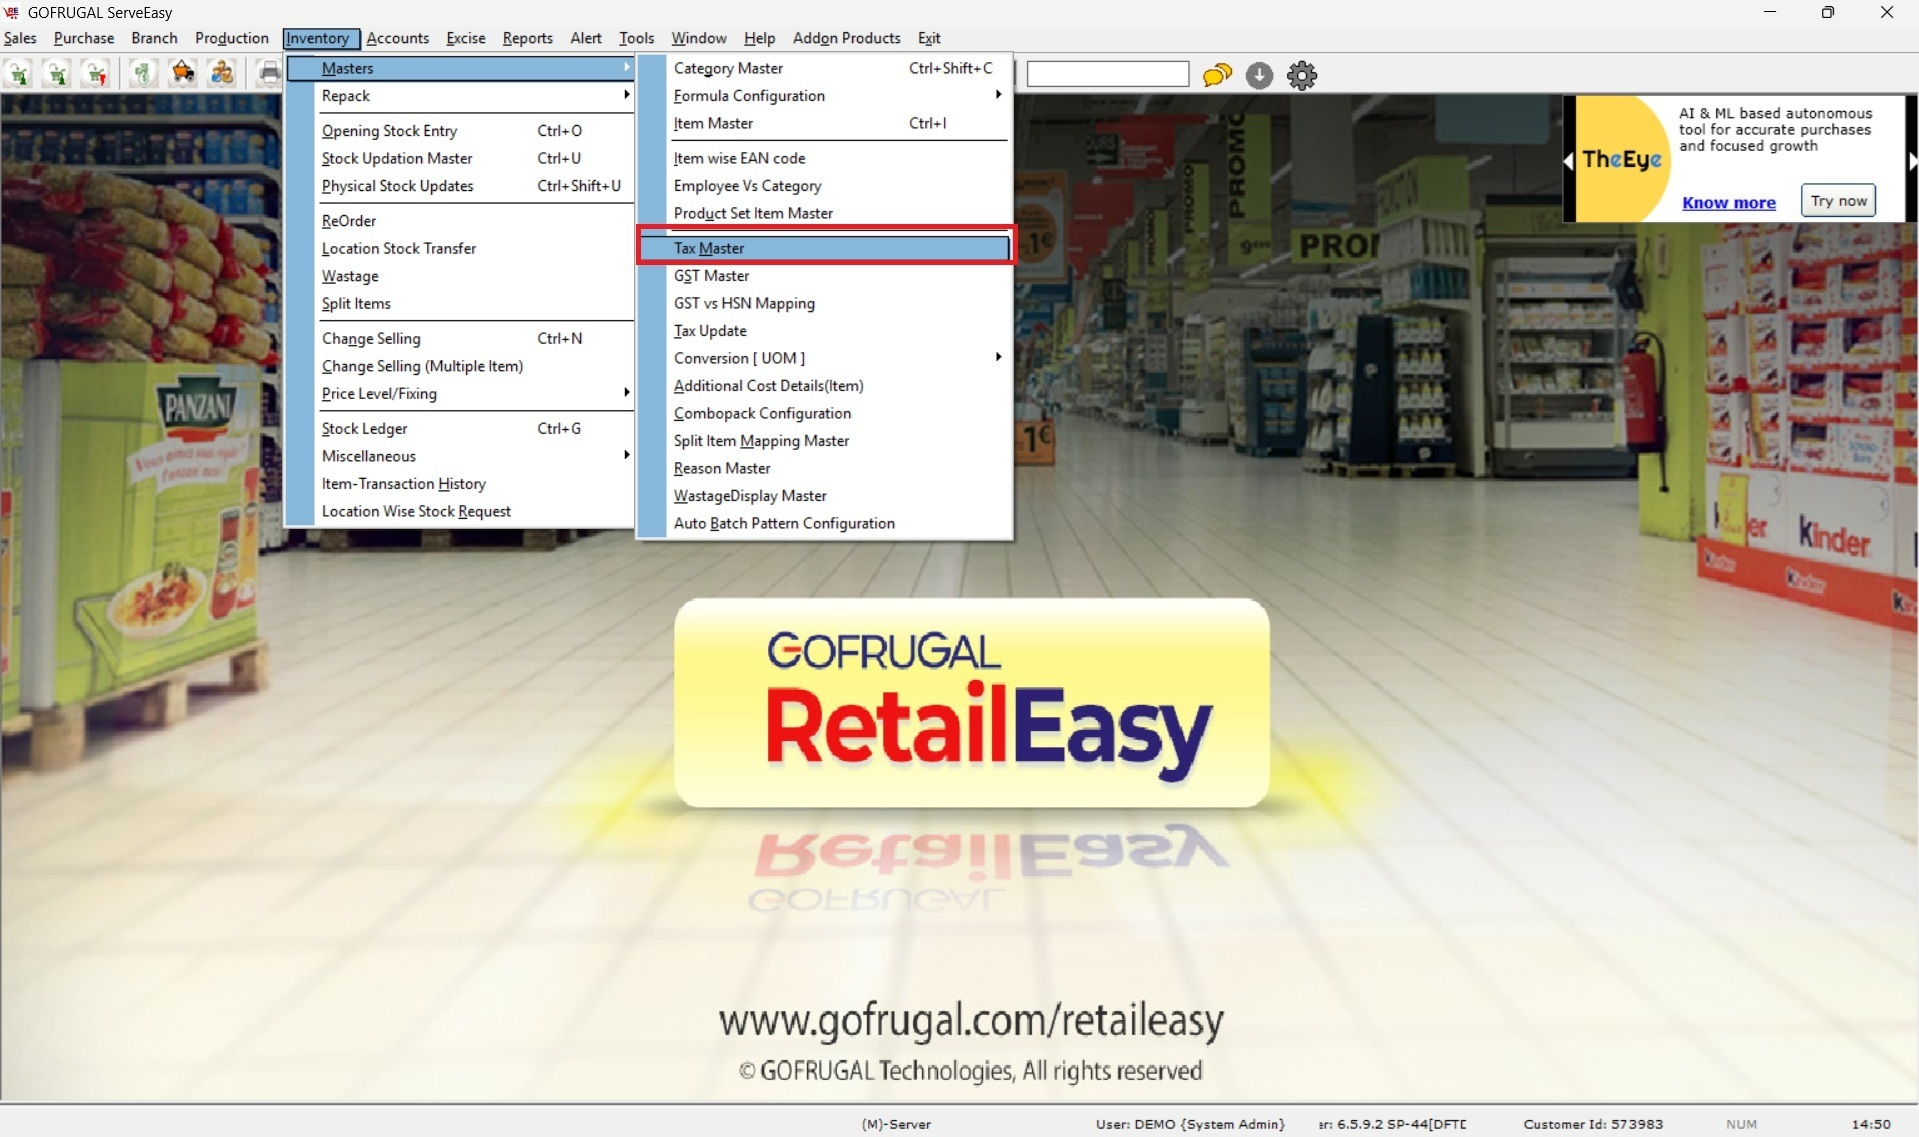Select Combopack Configuration
Viewport: 1919px width, 1137px height.
(x=825, y=413)
